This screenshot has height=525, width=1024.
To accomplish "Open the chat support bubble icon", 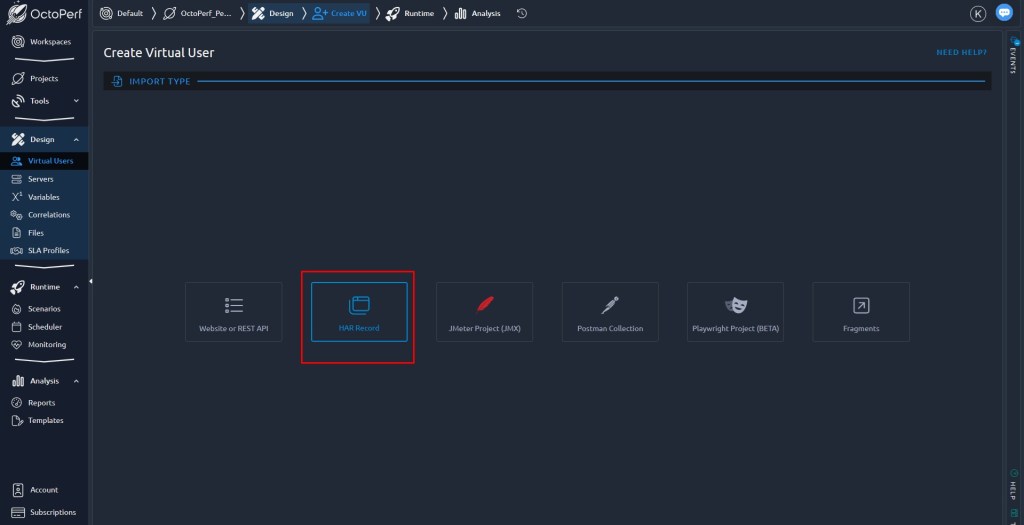I will tap(1004, 13).
